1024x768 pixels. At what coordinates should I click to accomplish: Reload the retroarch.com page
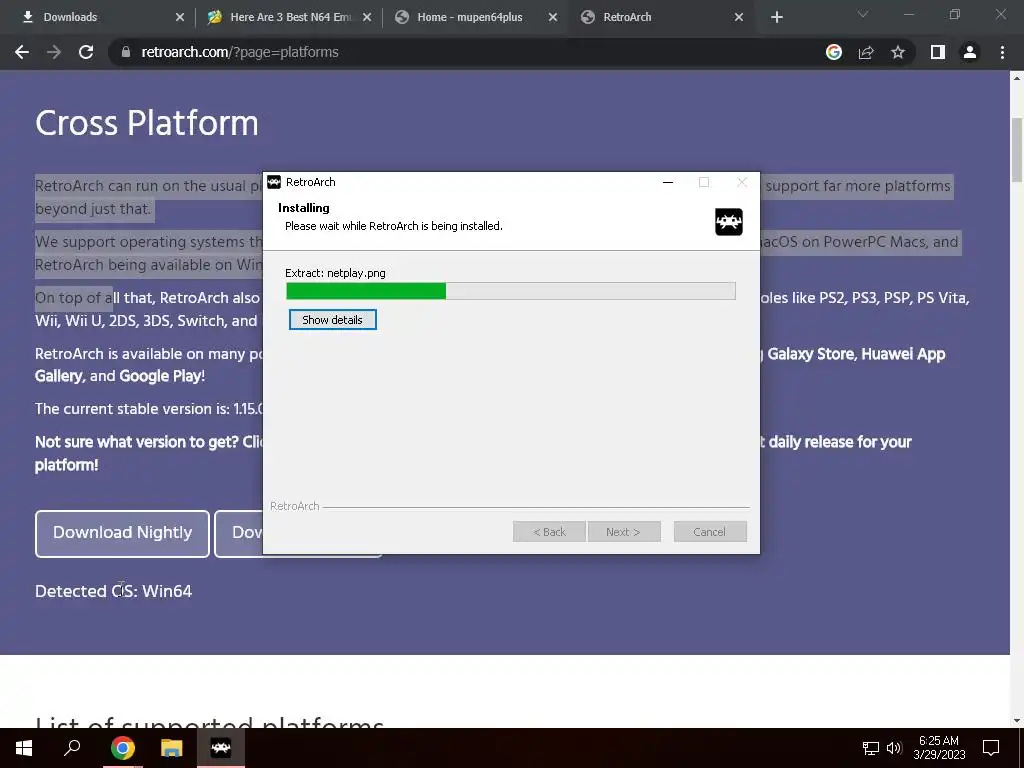86,52
